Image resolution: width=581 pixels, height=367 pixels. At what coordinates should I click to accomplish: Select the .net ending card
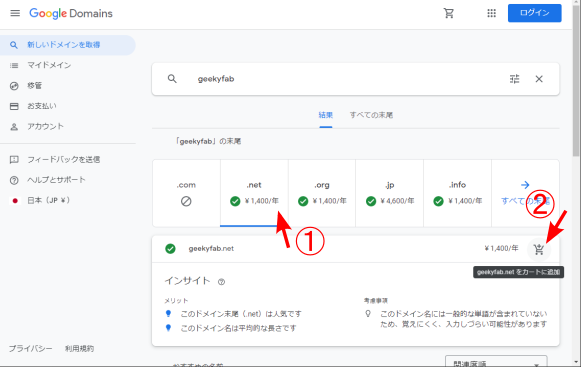[x=254, y=193]
